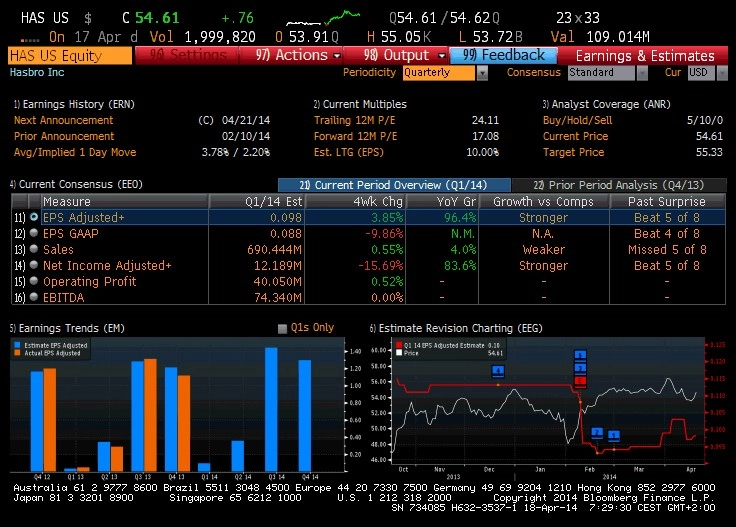Click 'Missed 5 of 8' in Sales row
The height and width of the screenshot is (527, 736).
[x=667, y=250]
